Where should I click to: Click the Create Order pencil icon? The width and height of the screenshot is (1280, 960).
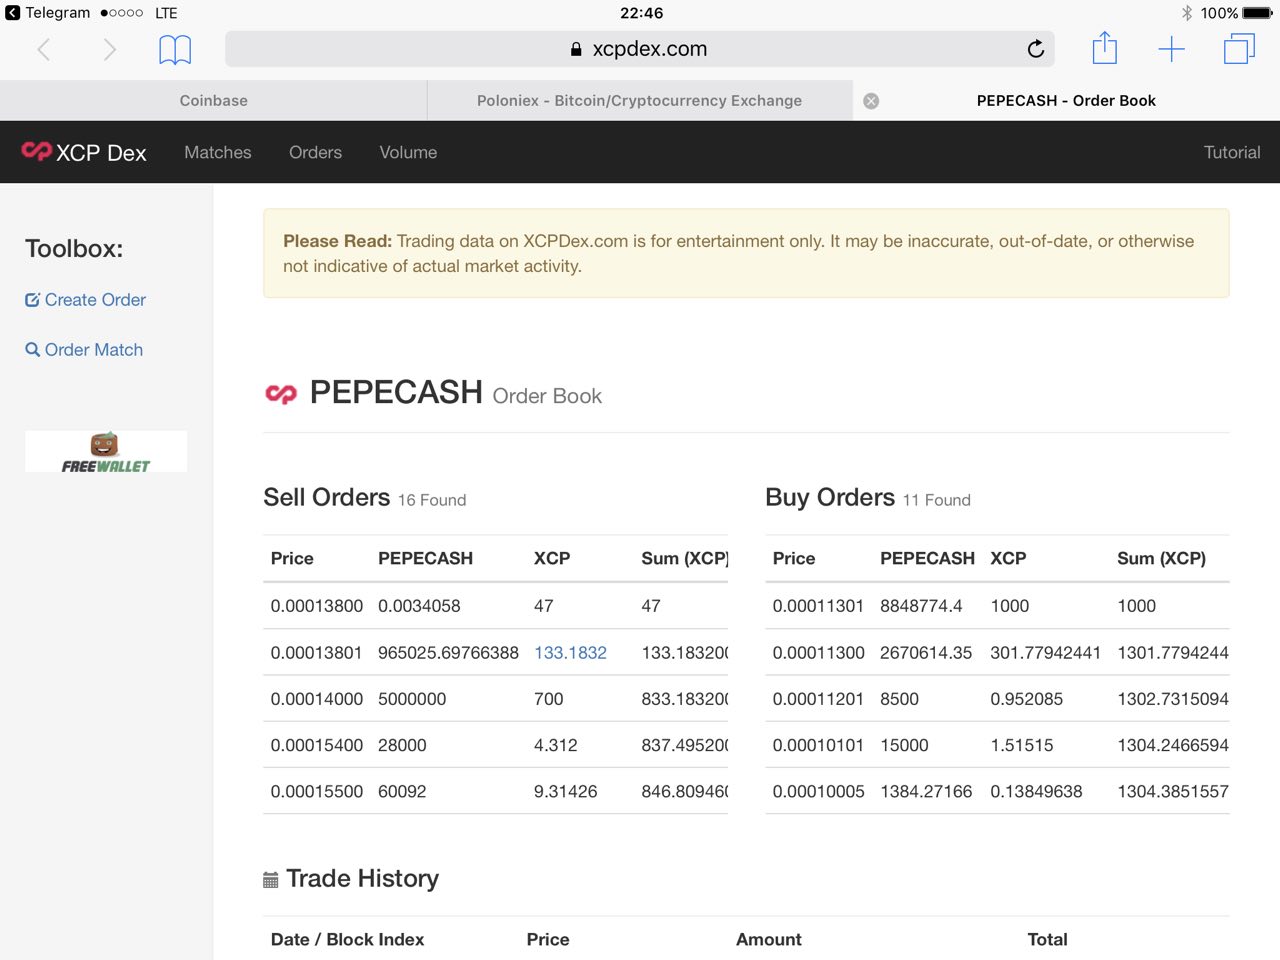32,300
